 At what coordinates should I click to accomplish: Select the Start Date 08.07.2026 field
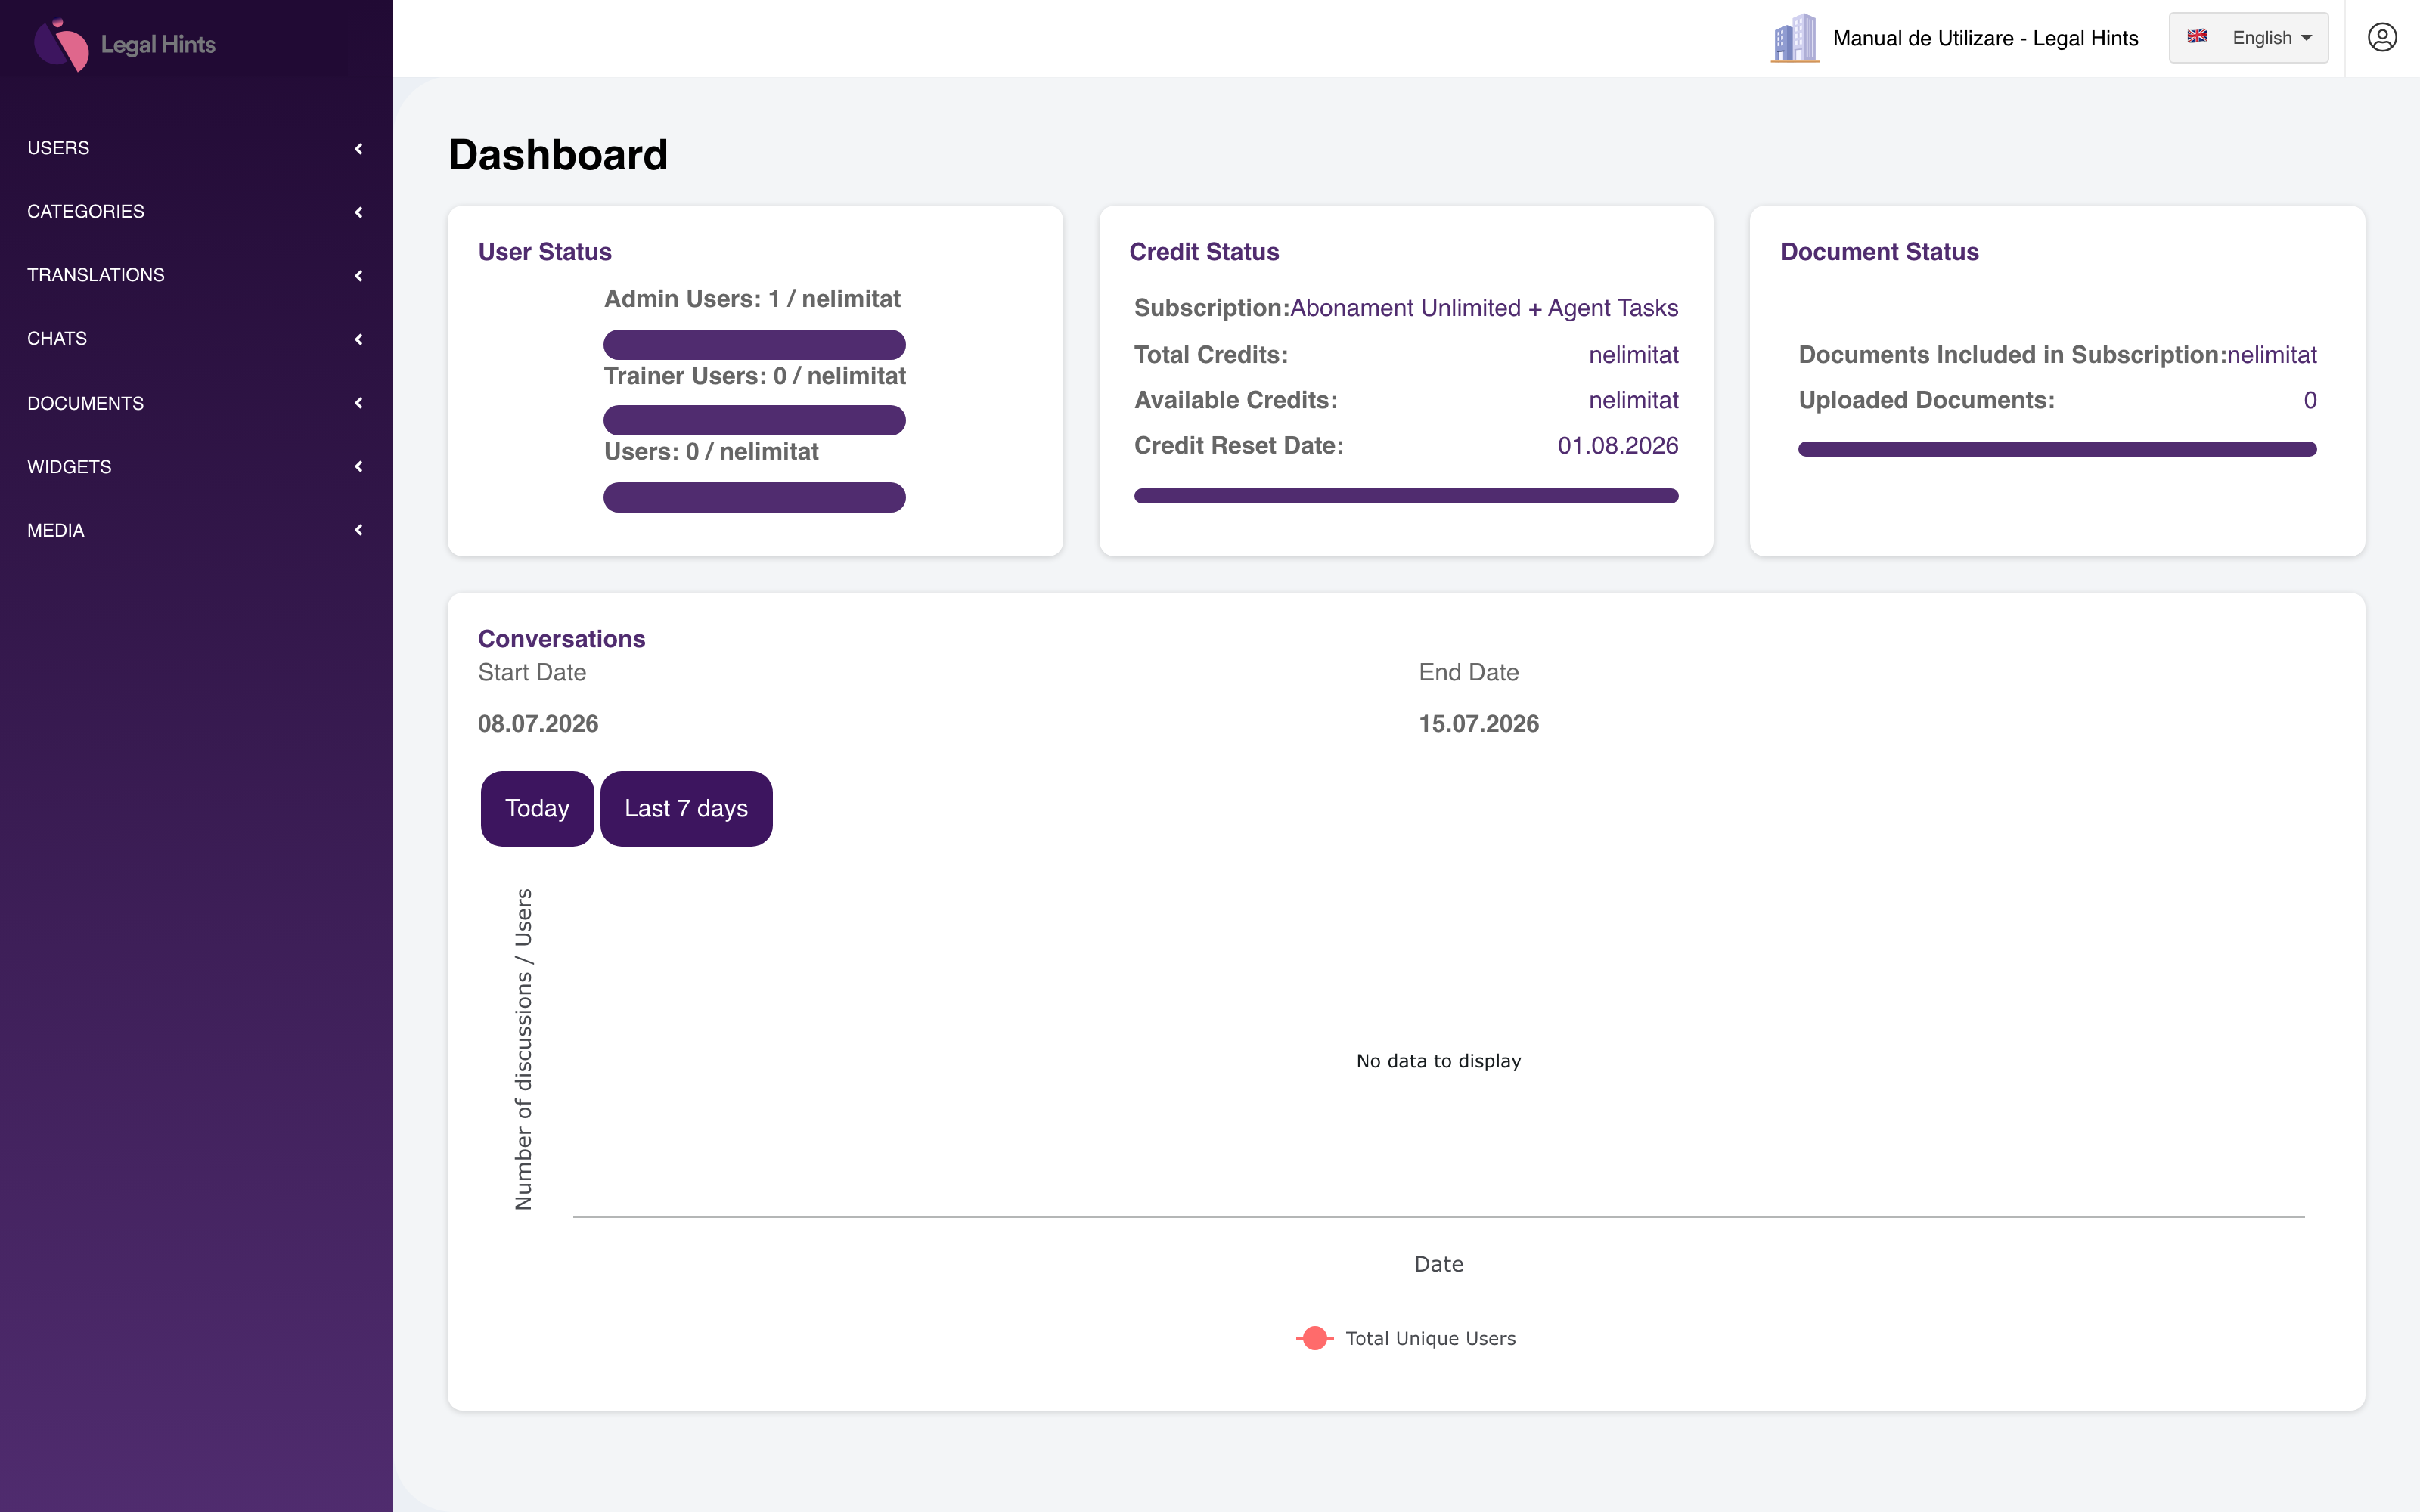(538, 724)
